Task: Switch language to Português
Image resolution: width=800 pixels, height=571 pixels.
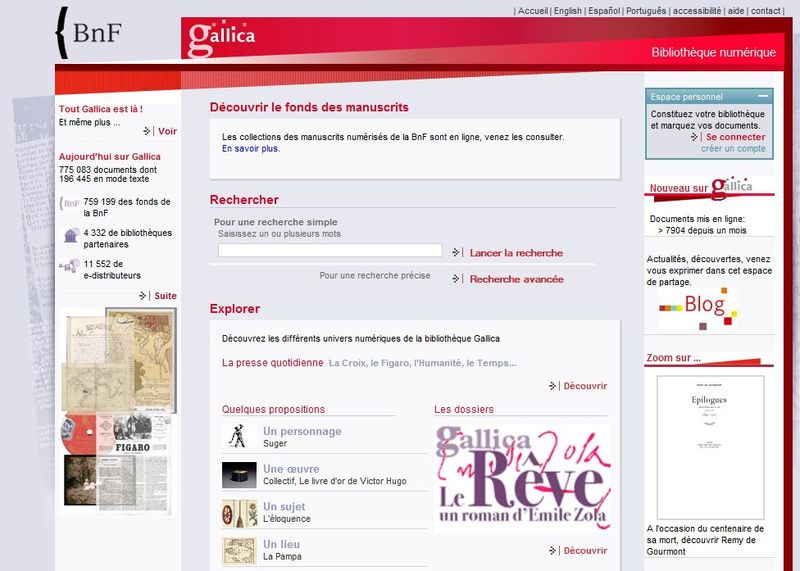Action: (x=646, y=11)
